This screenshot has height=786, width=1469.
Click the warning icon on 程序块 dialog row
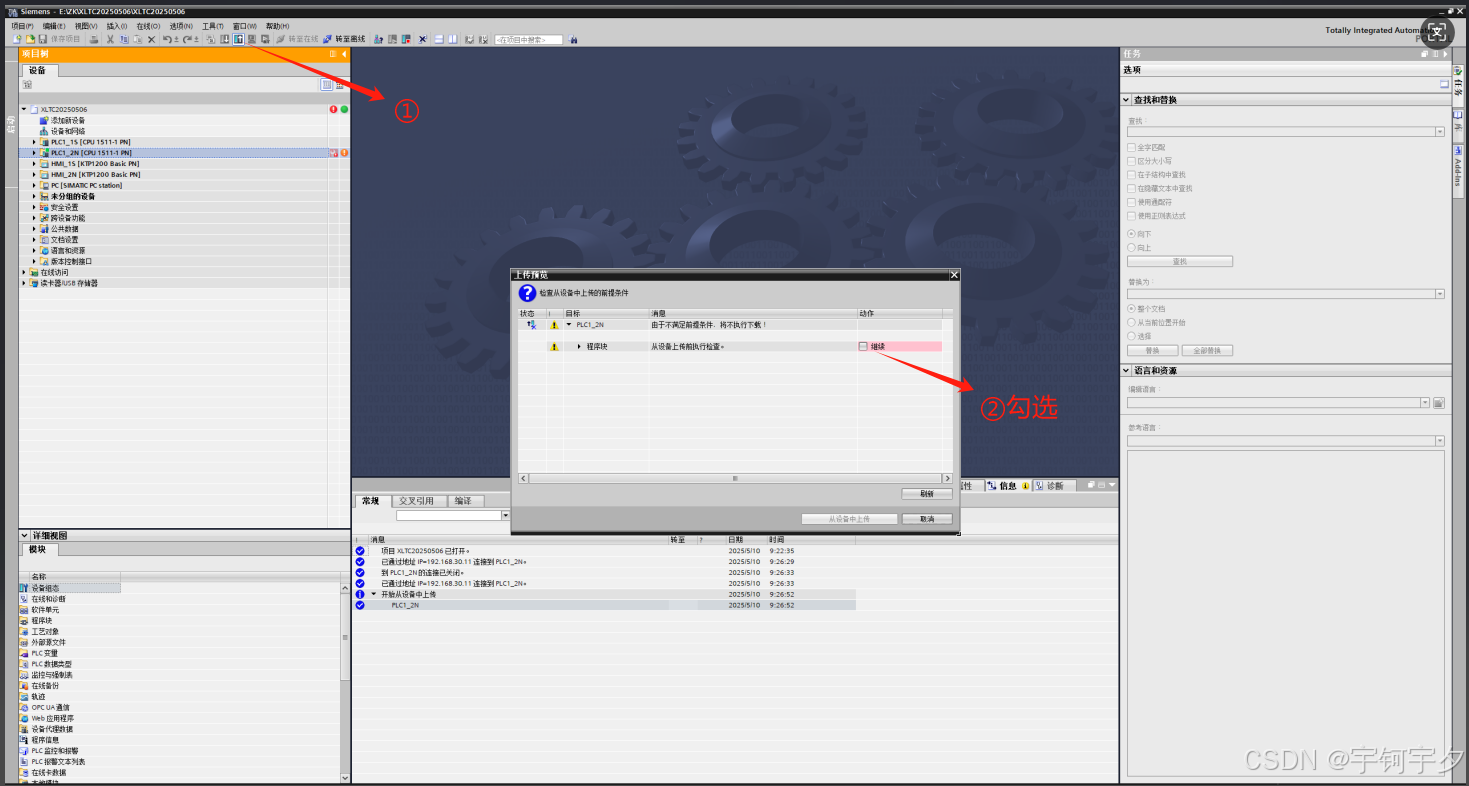(554, 346)
